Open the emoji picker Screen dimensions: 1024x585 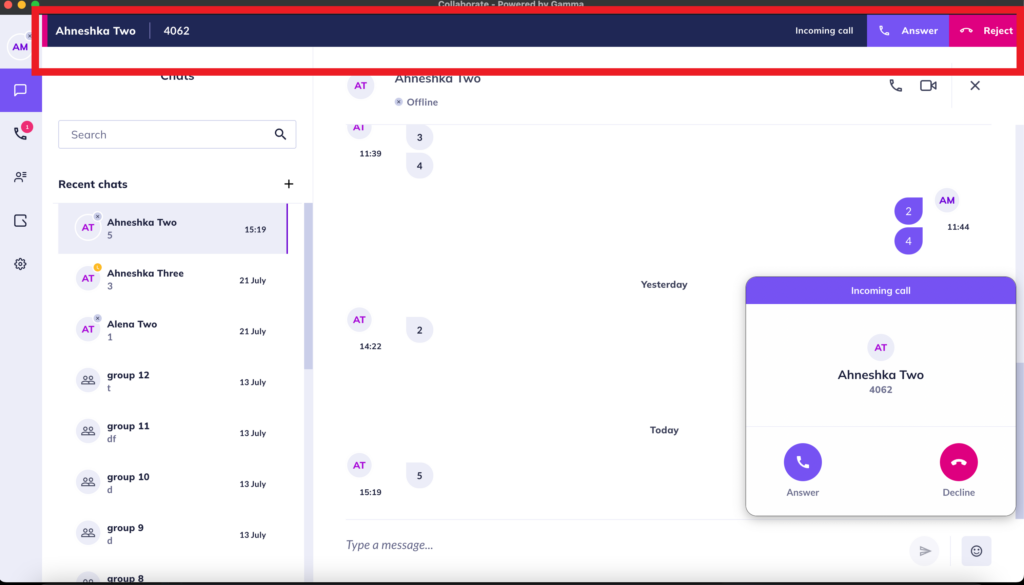click(976, 551)
